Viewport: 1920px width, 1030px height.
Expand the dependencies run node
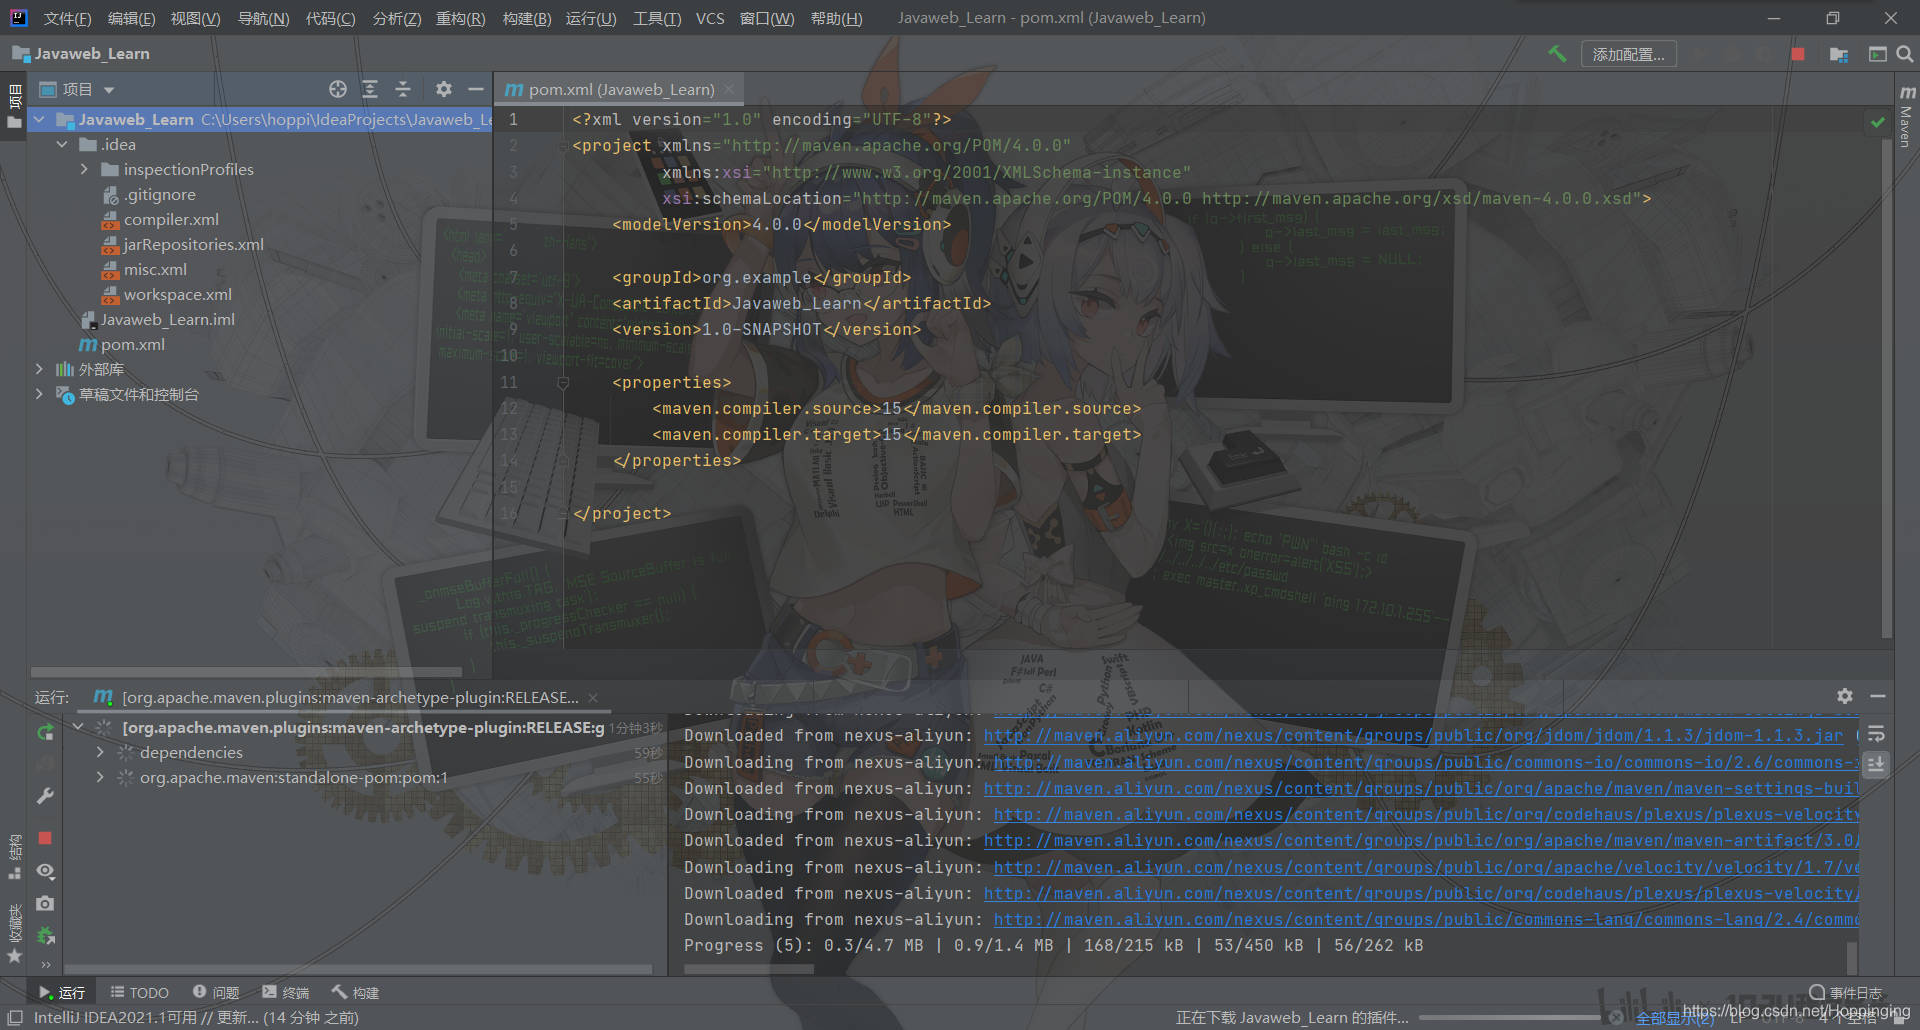point(100,752)
